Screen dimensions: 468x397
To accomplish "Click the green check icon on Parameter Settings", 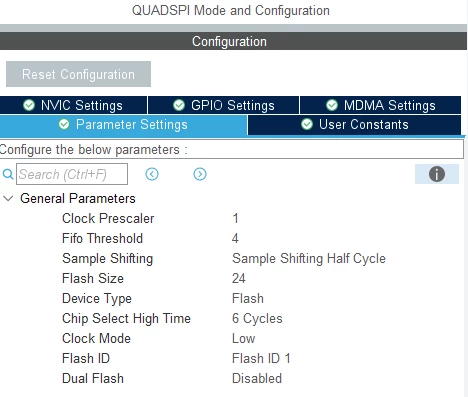I will coord(64,125).
